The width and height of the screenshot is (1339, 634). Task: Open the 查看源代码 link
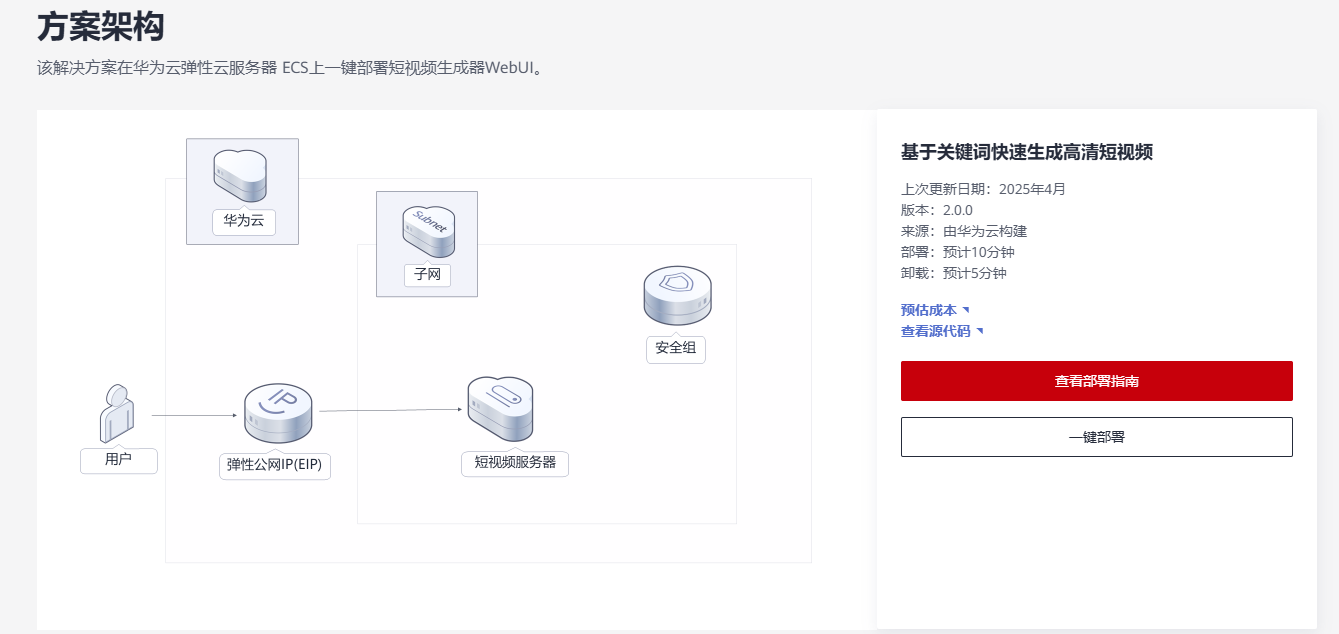pos(936,331)
